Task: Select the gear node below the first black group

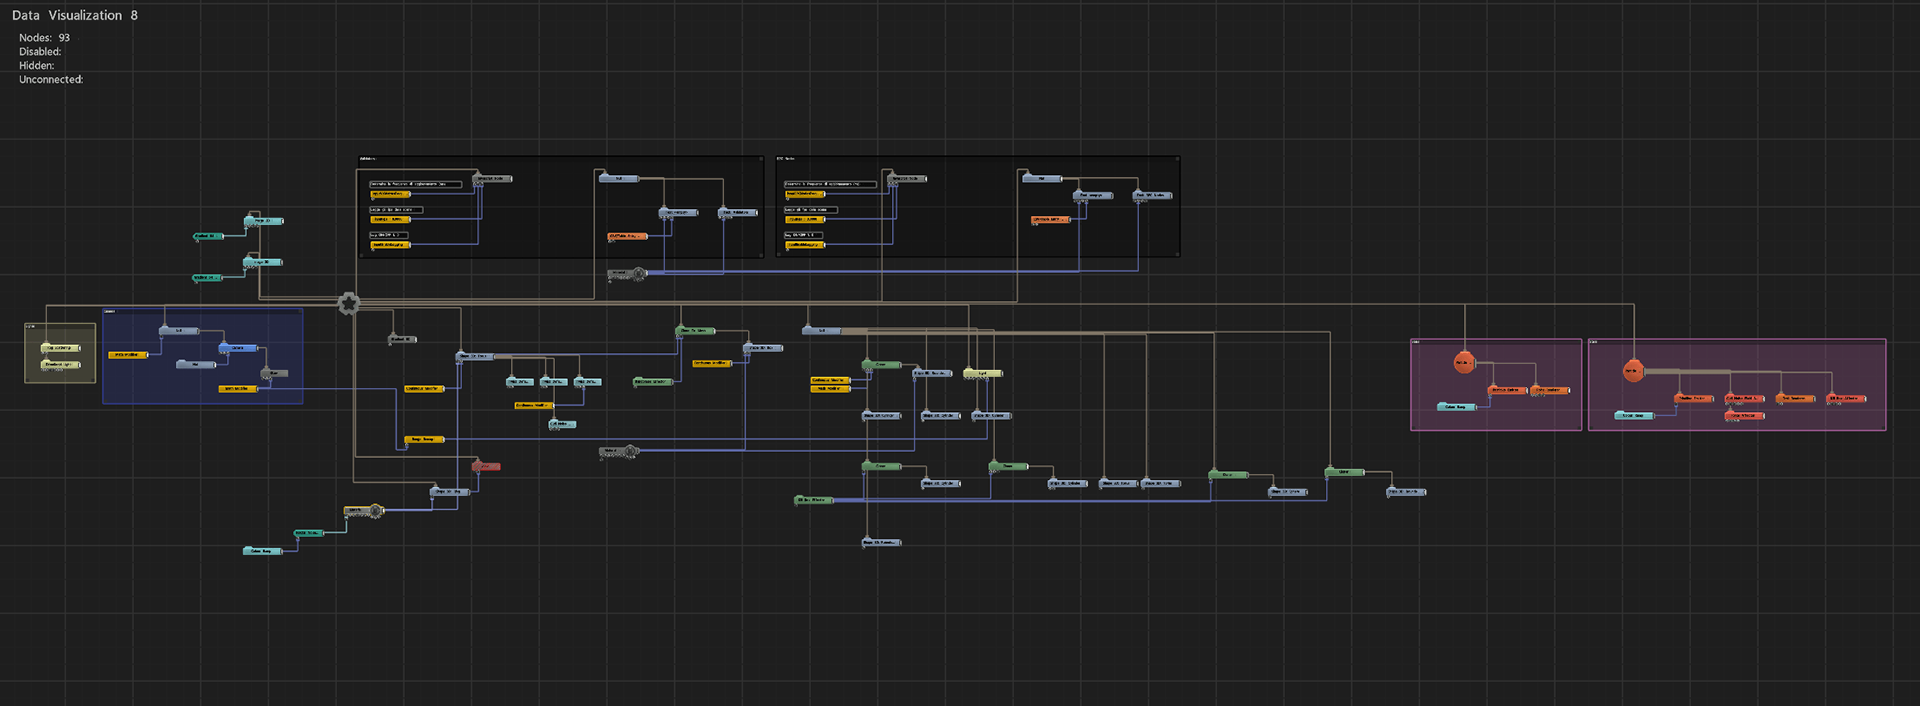Action: [x=628, y=273]
